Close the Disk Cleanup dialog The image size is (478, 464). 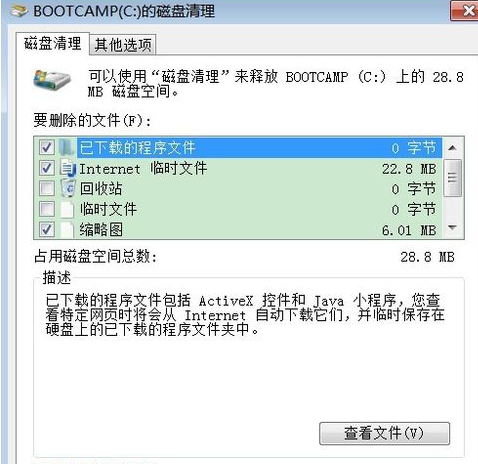point(464,11)
